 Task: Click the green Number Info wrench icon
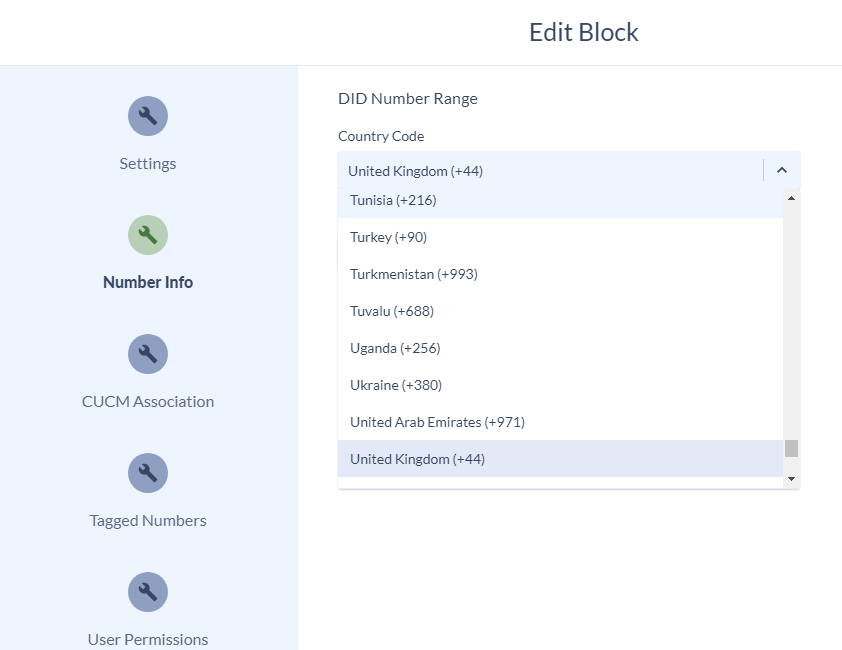[x=148, y=235]
